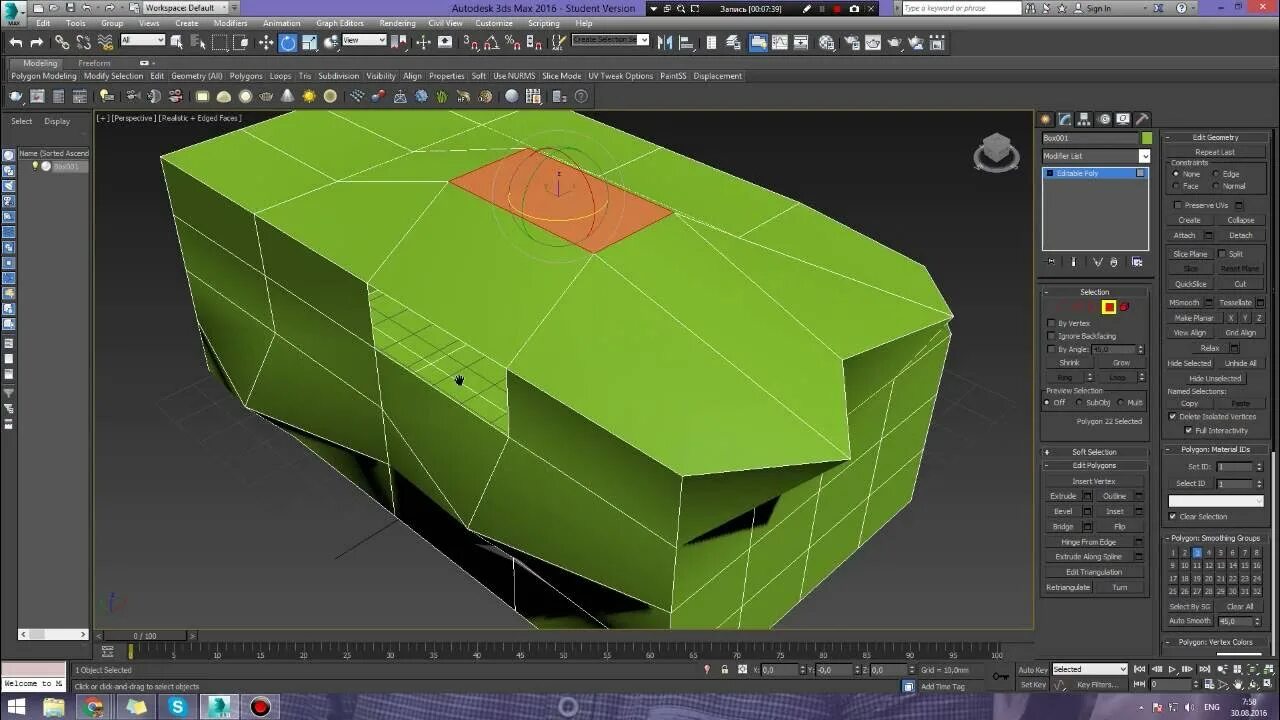Open the Hierarchy command panel tab

[1085, 119]
